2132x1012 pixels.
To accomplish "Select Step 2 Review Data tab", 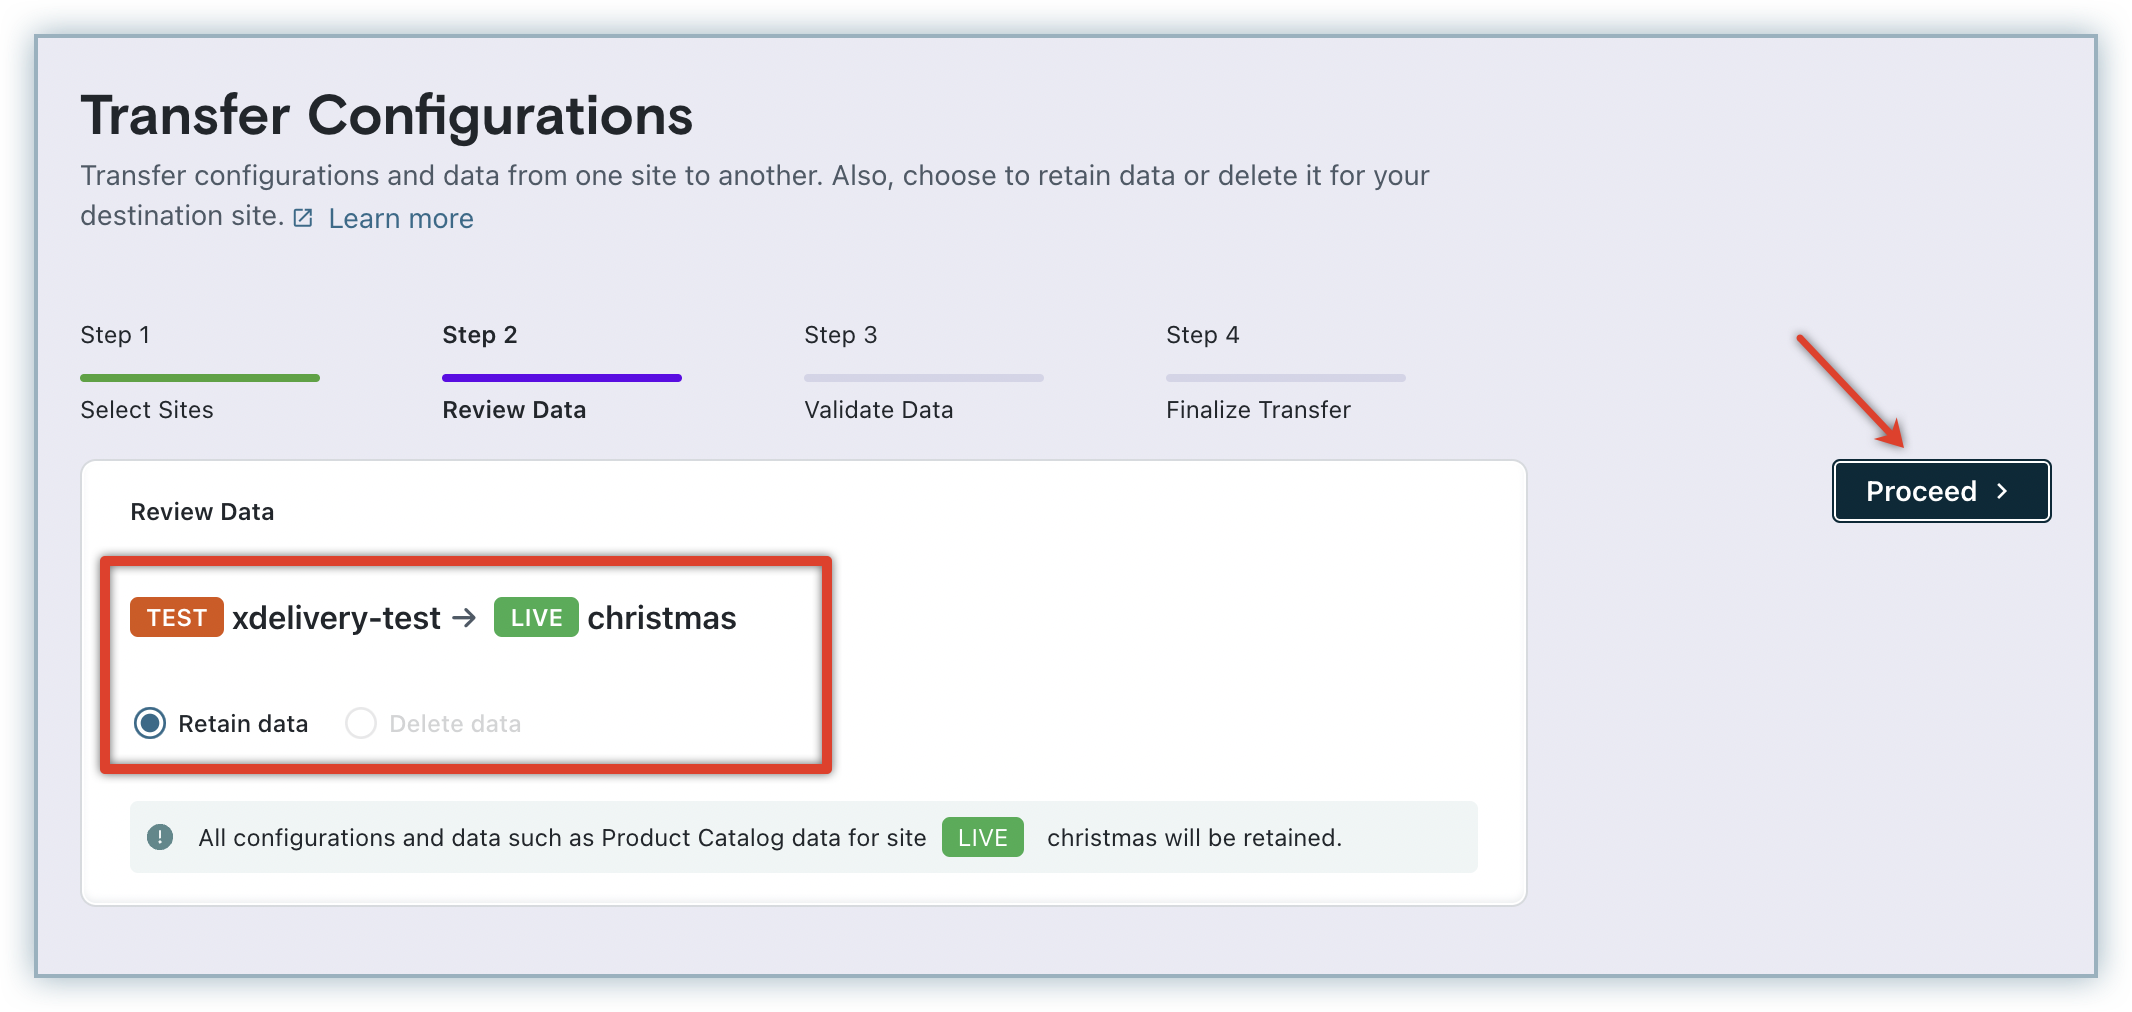I will point(514,410).
